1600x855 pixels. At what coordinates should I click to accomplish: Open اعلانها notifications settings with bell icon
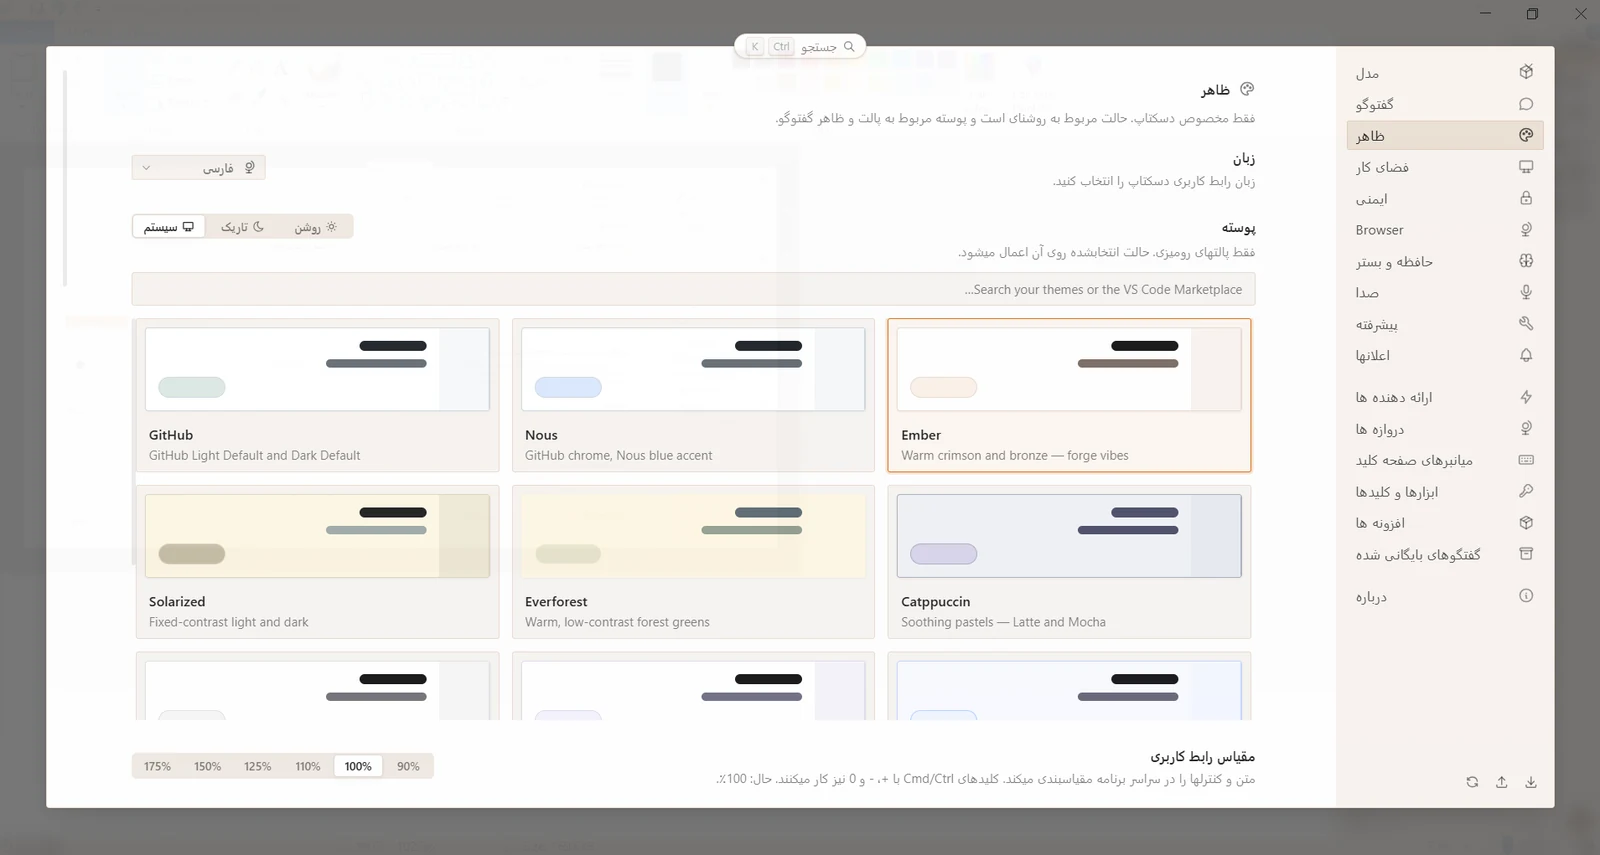click(x=1445, y=355)
